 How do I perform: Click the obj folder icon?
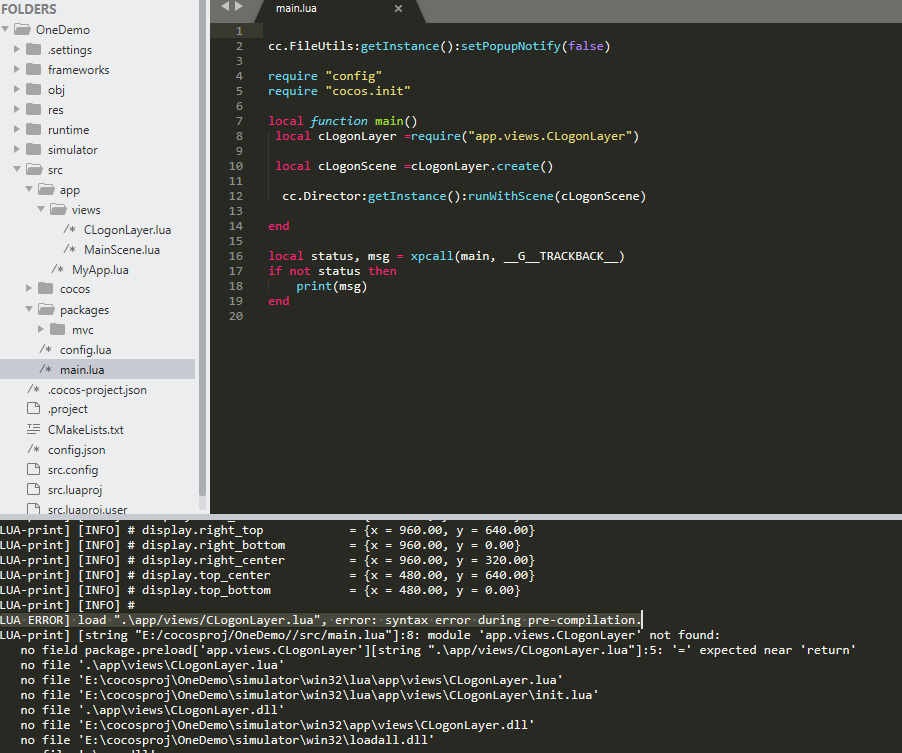coord(34,89)
